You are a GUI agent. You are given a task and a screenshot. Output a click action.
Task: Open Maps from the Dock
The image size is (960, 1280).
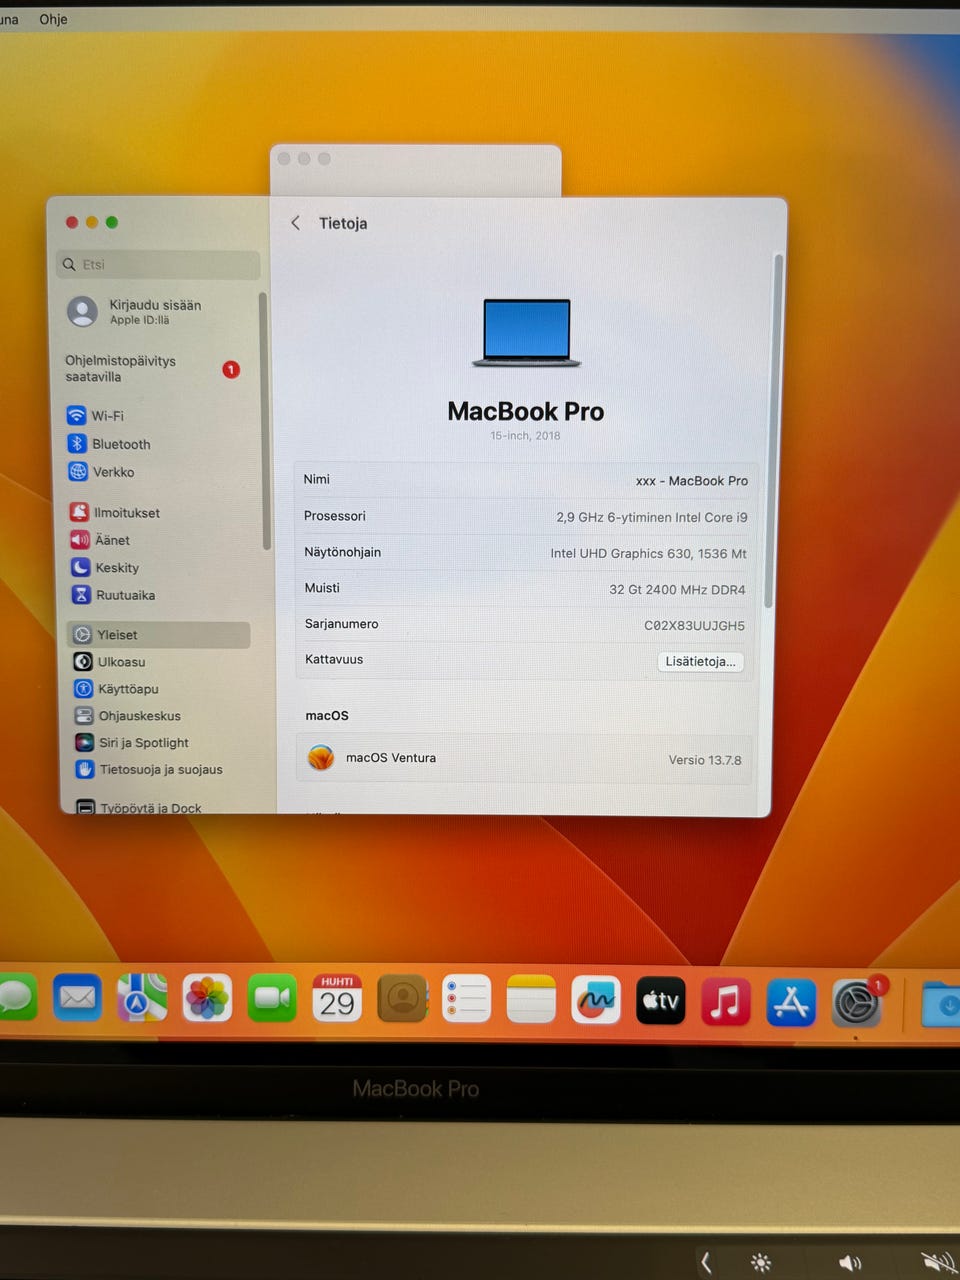142,998
